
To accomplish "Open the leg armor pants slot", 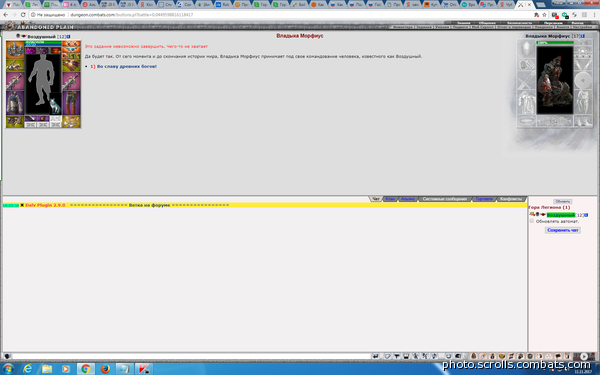I will pyautogui.click(x=71, y=103).
